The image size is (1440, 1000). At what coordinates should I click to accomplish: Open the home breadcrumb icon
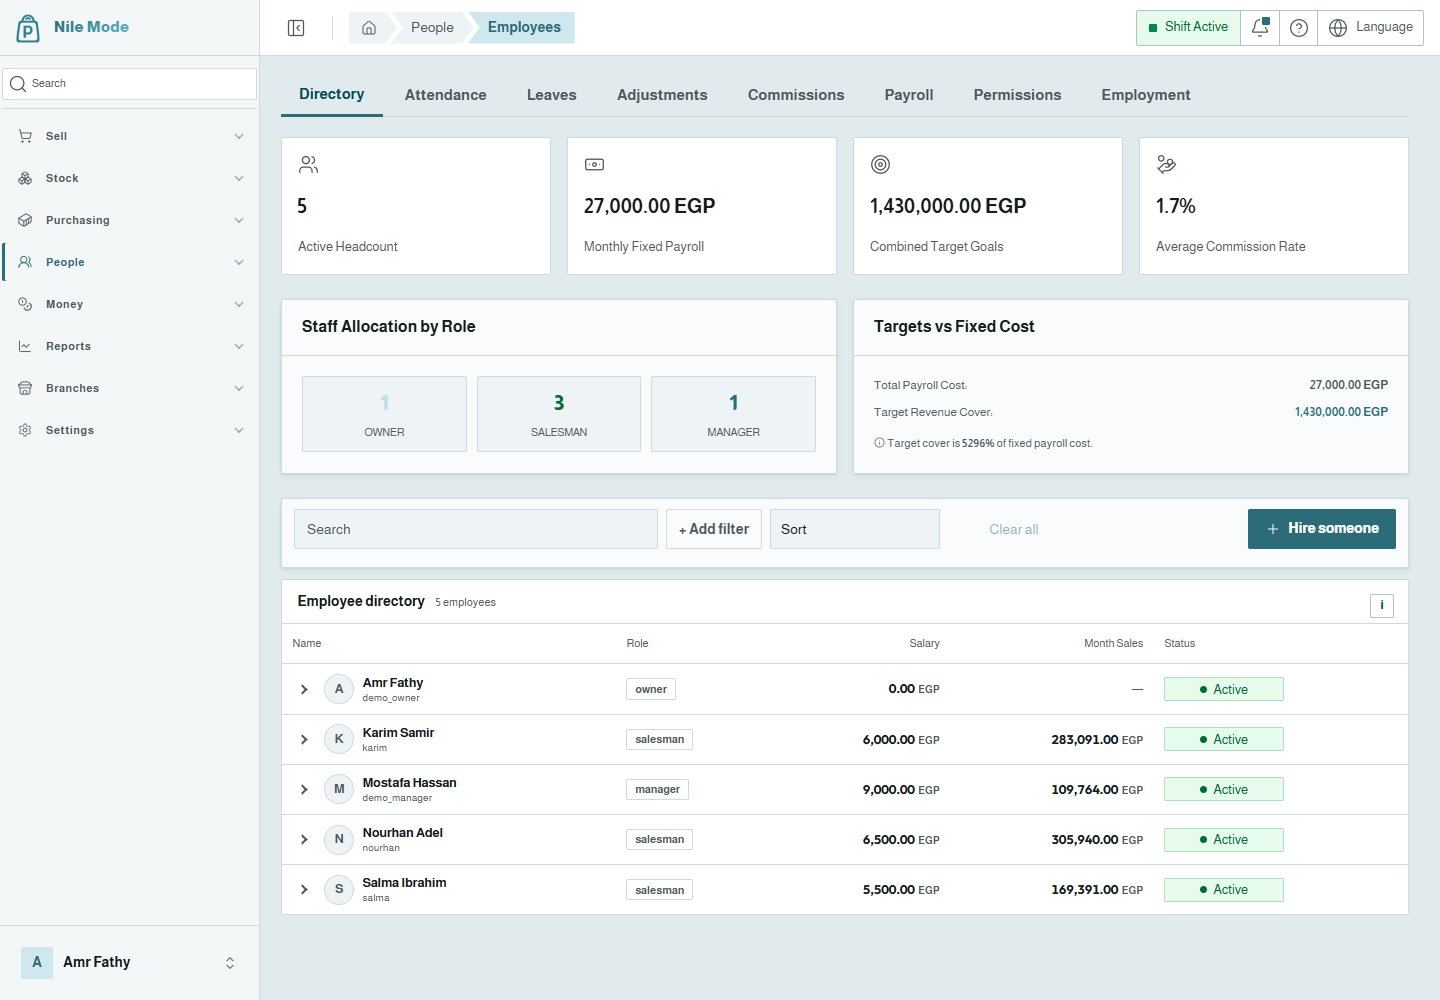369,28
